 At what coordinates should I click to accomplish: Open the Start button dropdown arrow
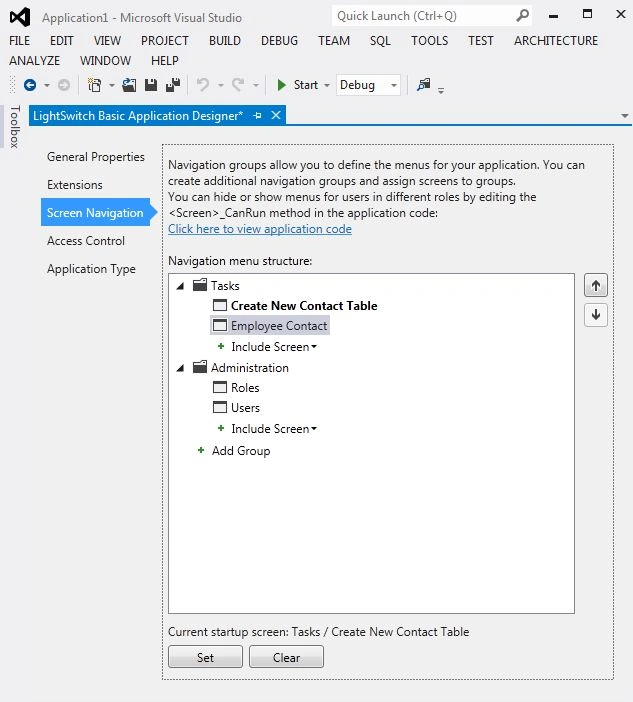coord(327,85)
